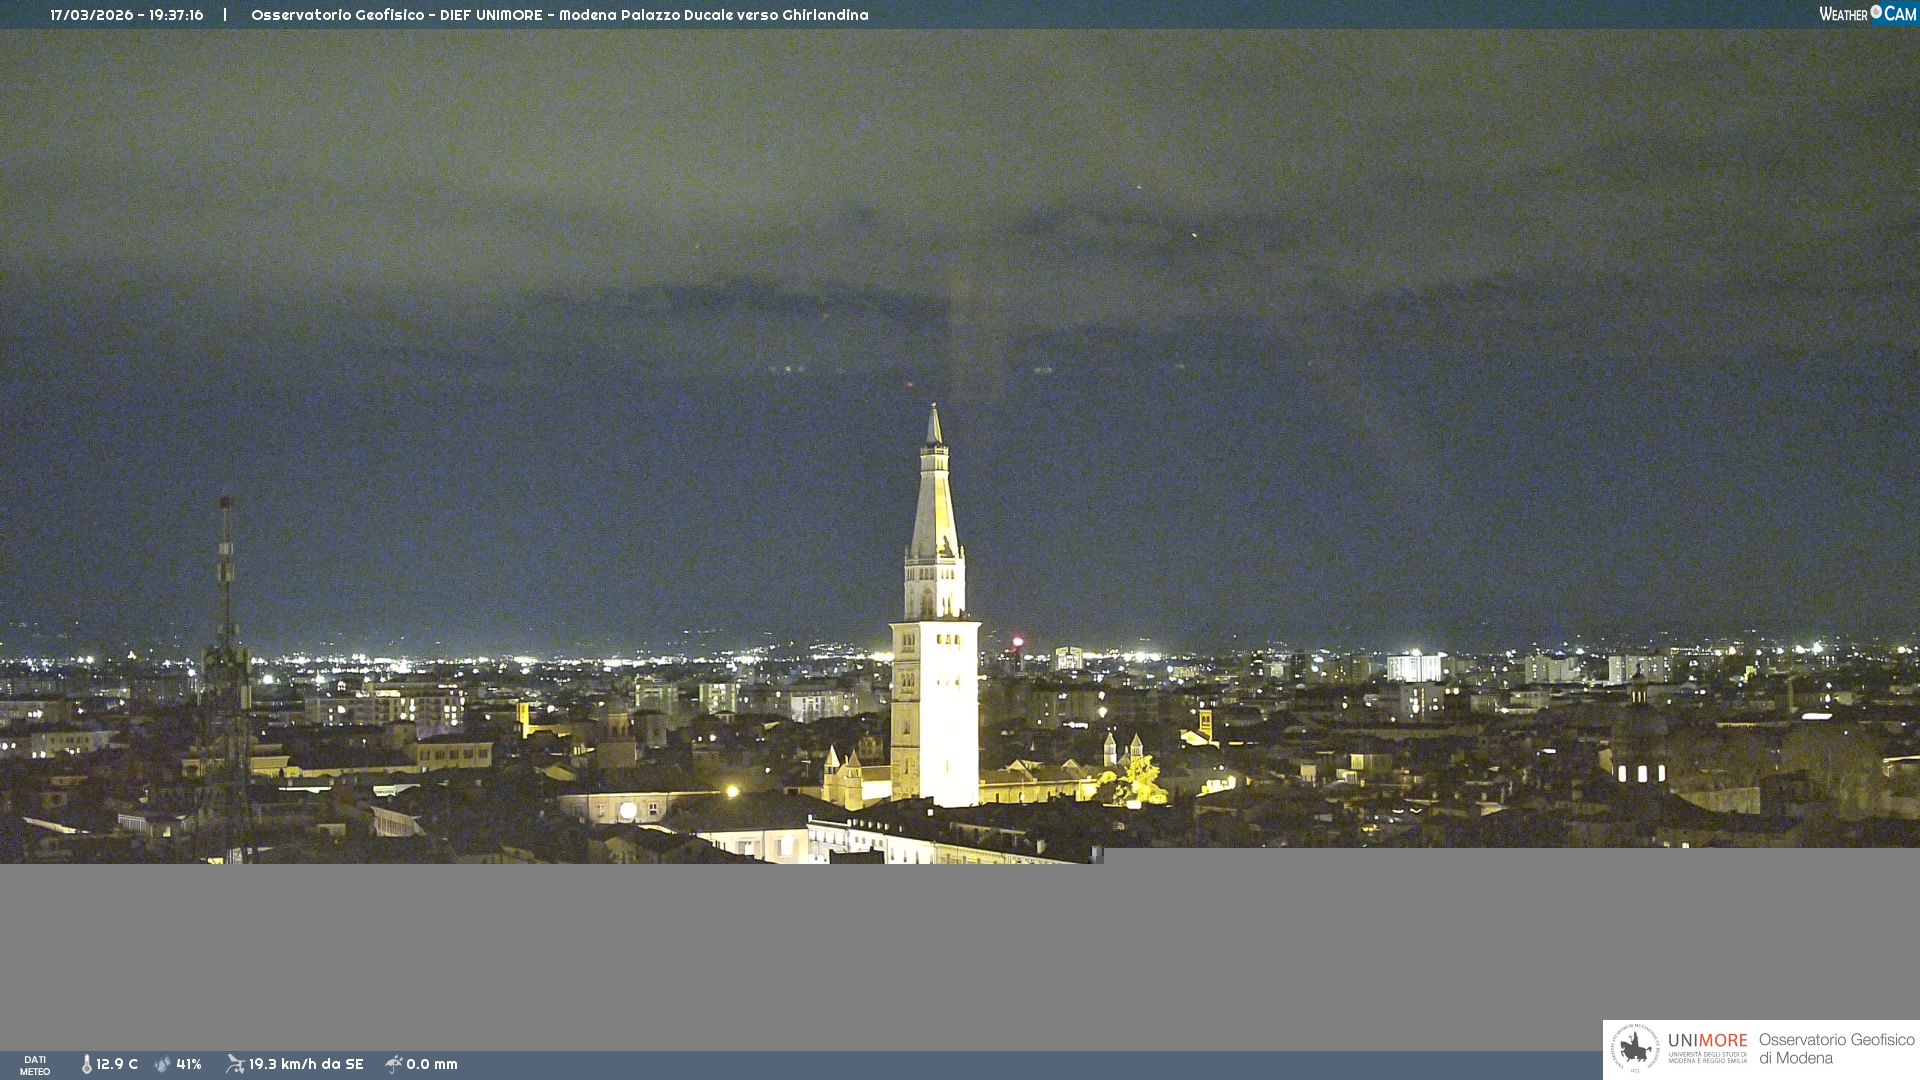Click the red light beside the tower

[1018, 642]
